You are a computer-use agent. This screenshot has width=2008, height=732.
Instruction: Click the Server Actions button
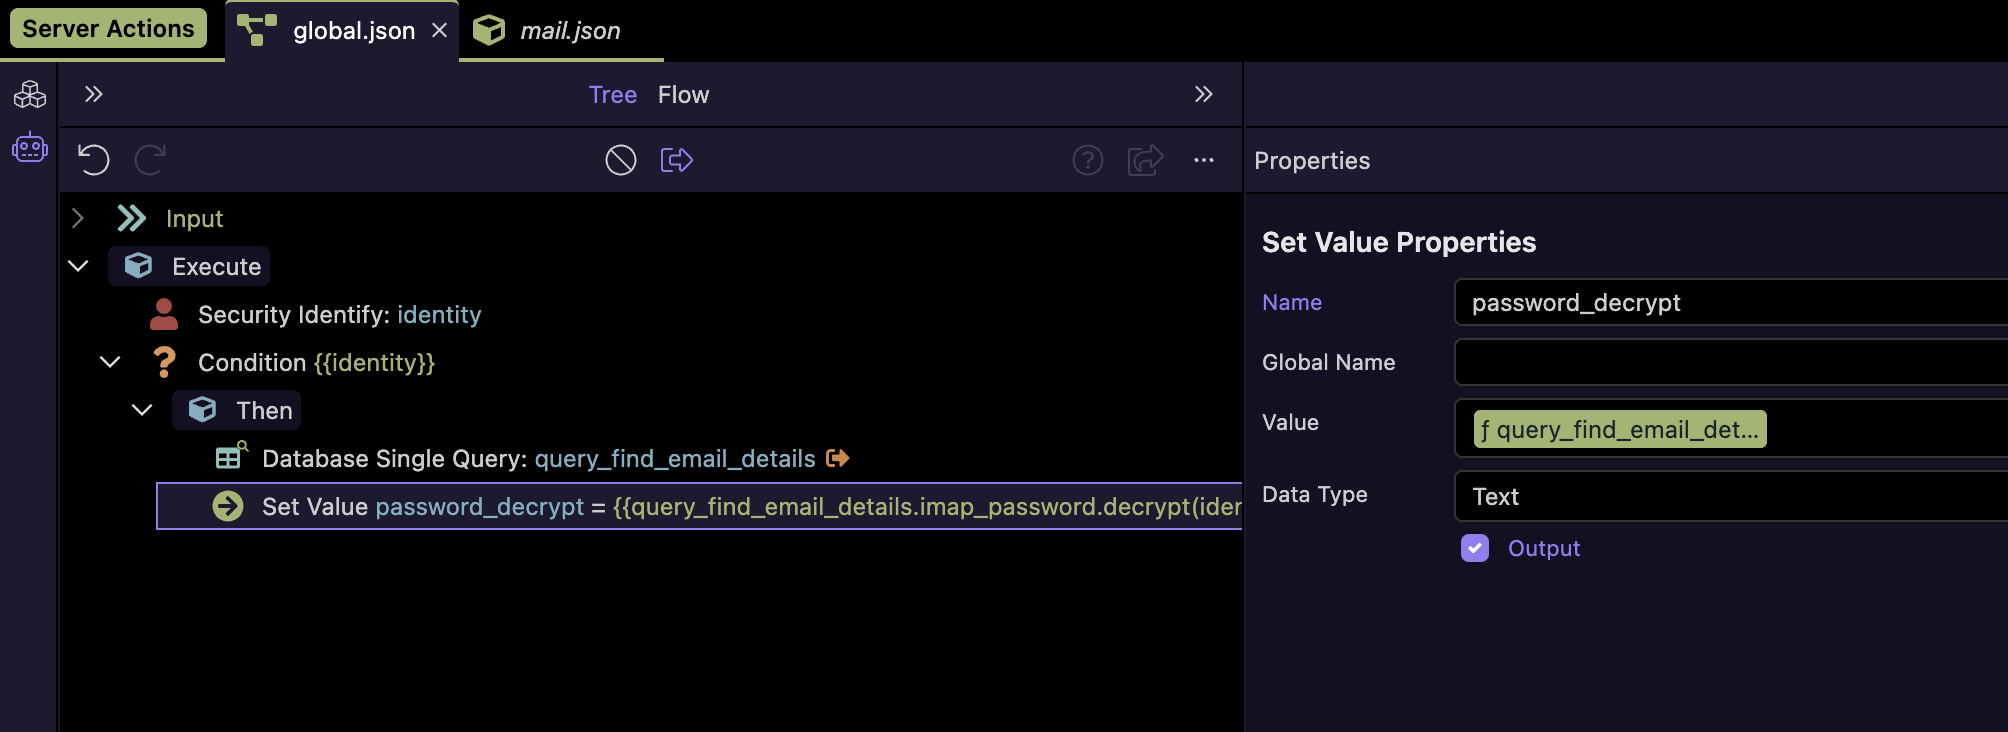[108, 28]
